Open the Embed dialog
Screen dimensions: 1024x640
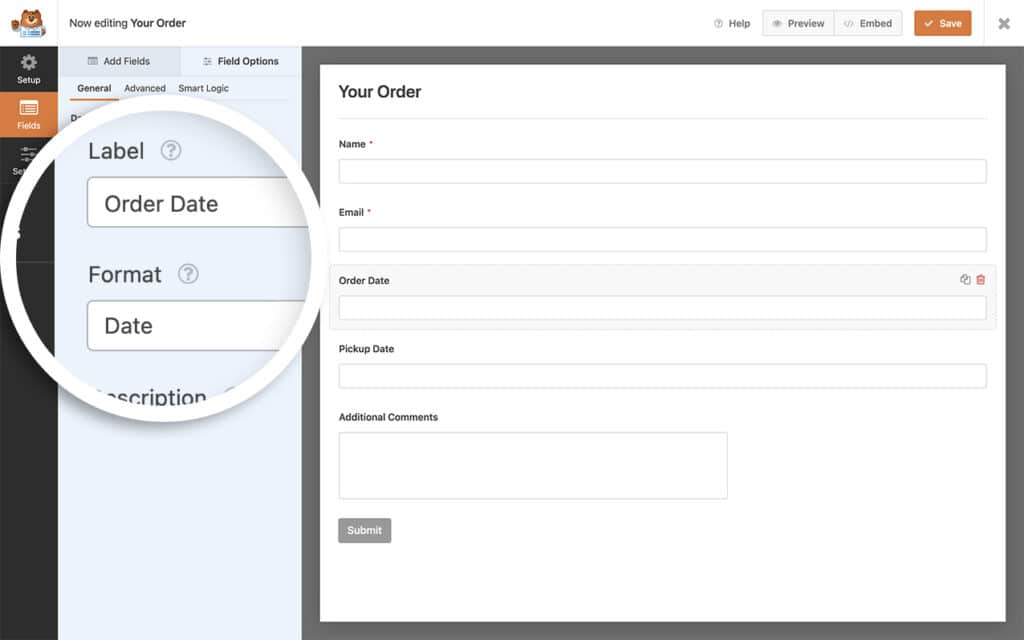(x=867, y=23)
